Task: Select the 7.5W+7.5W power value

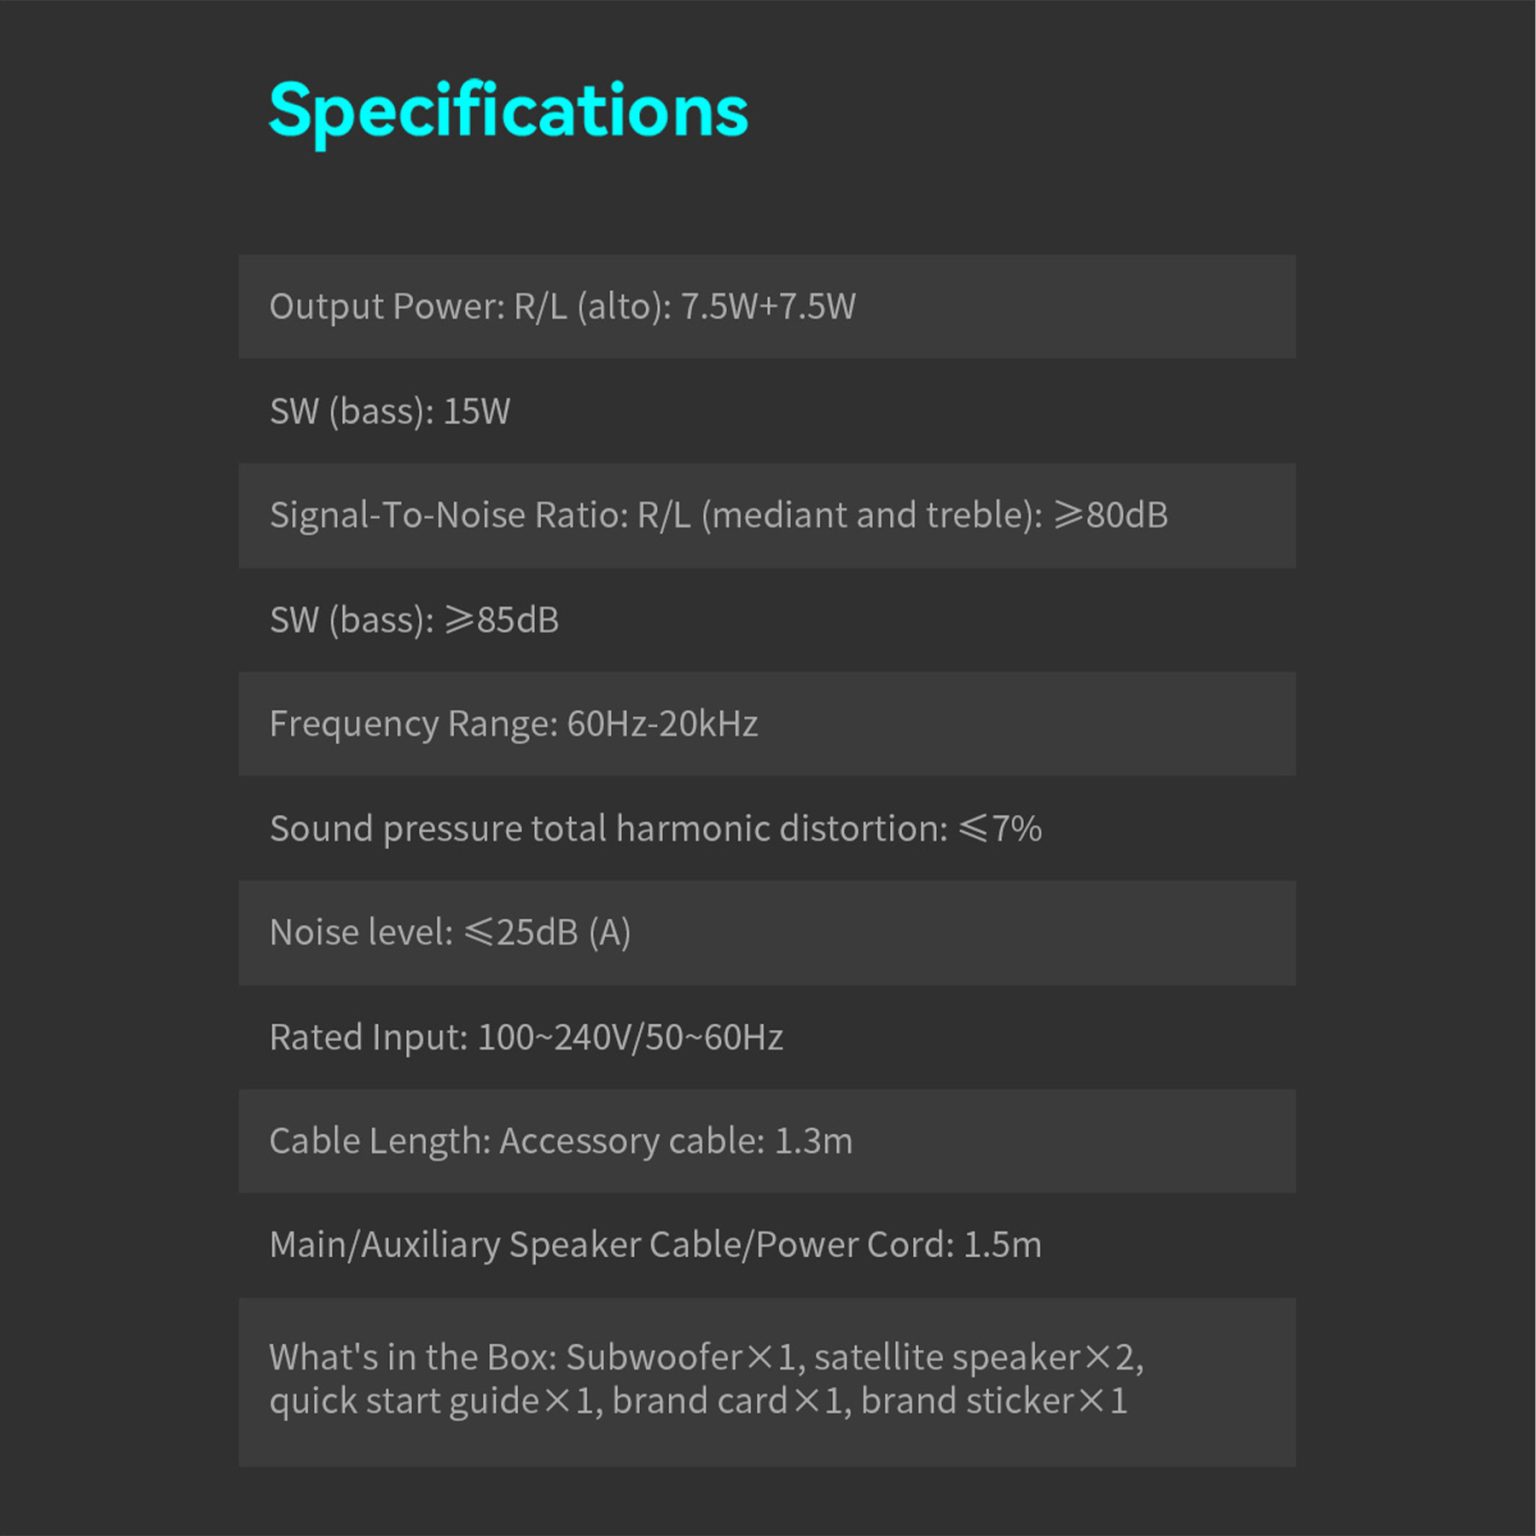Action: [767, 306]
